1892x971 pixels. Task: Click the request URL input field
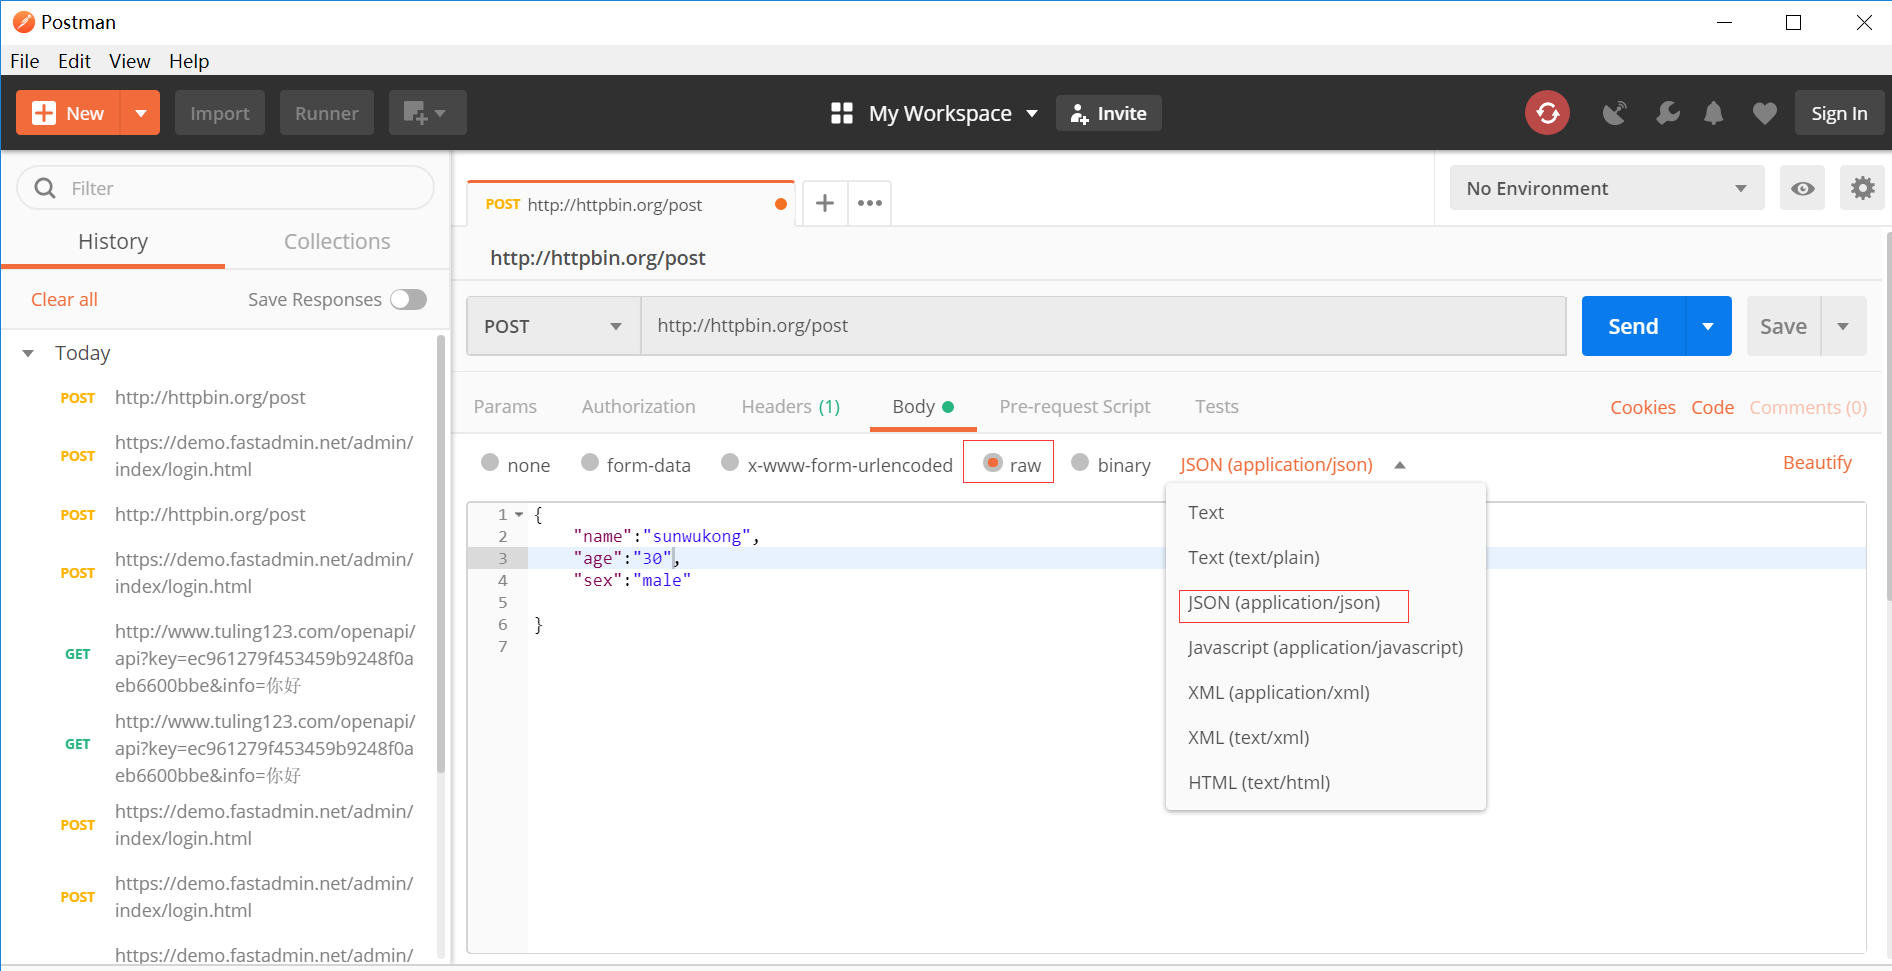[x=1100, y=326]
